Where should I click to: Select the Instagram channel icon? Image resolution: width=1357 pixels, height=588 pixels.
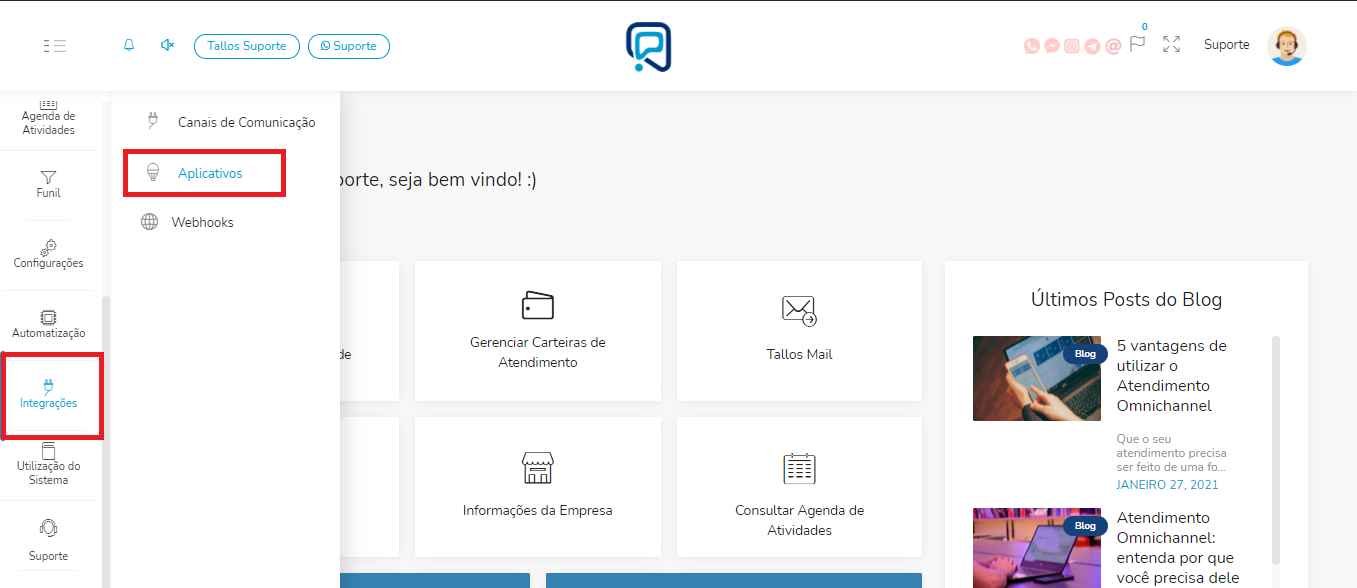1072,45
